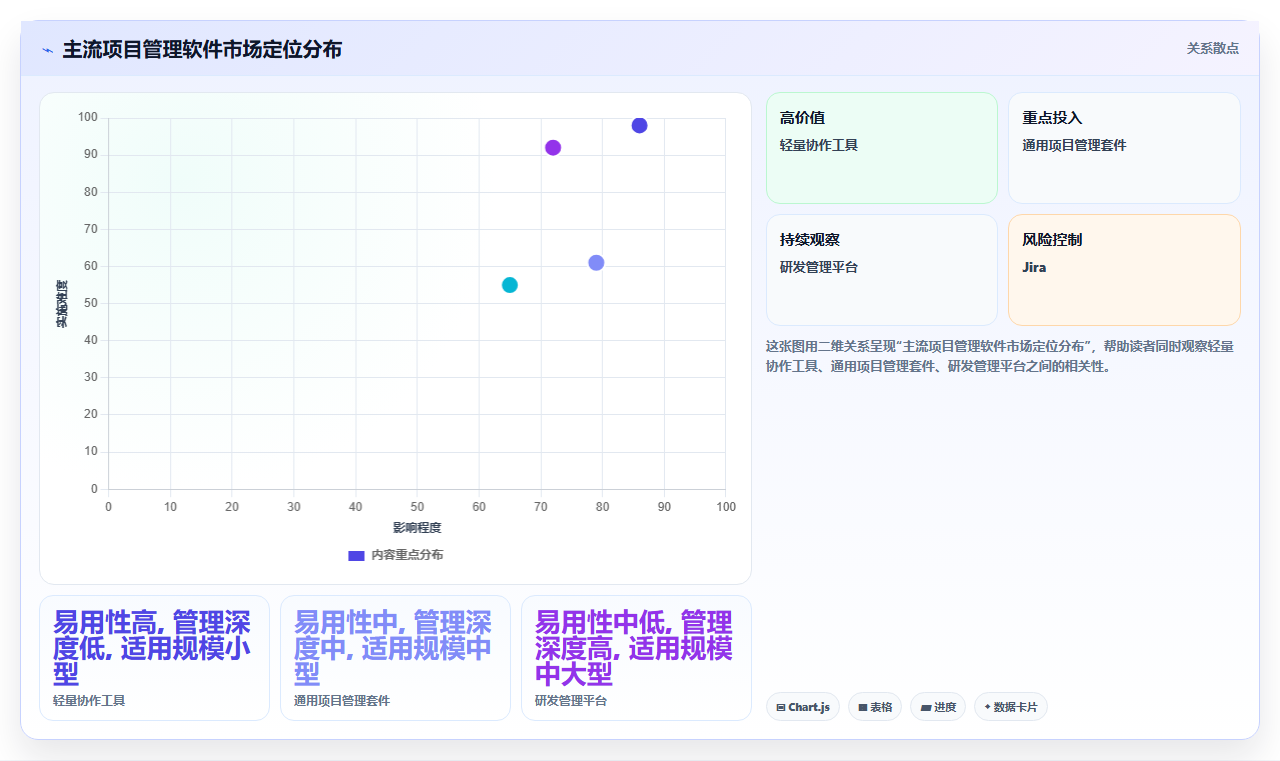This screenshot has width=1280, height=761.
Task: Select the light blue data point near 79
Action: (596, 263)
